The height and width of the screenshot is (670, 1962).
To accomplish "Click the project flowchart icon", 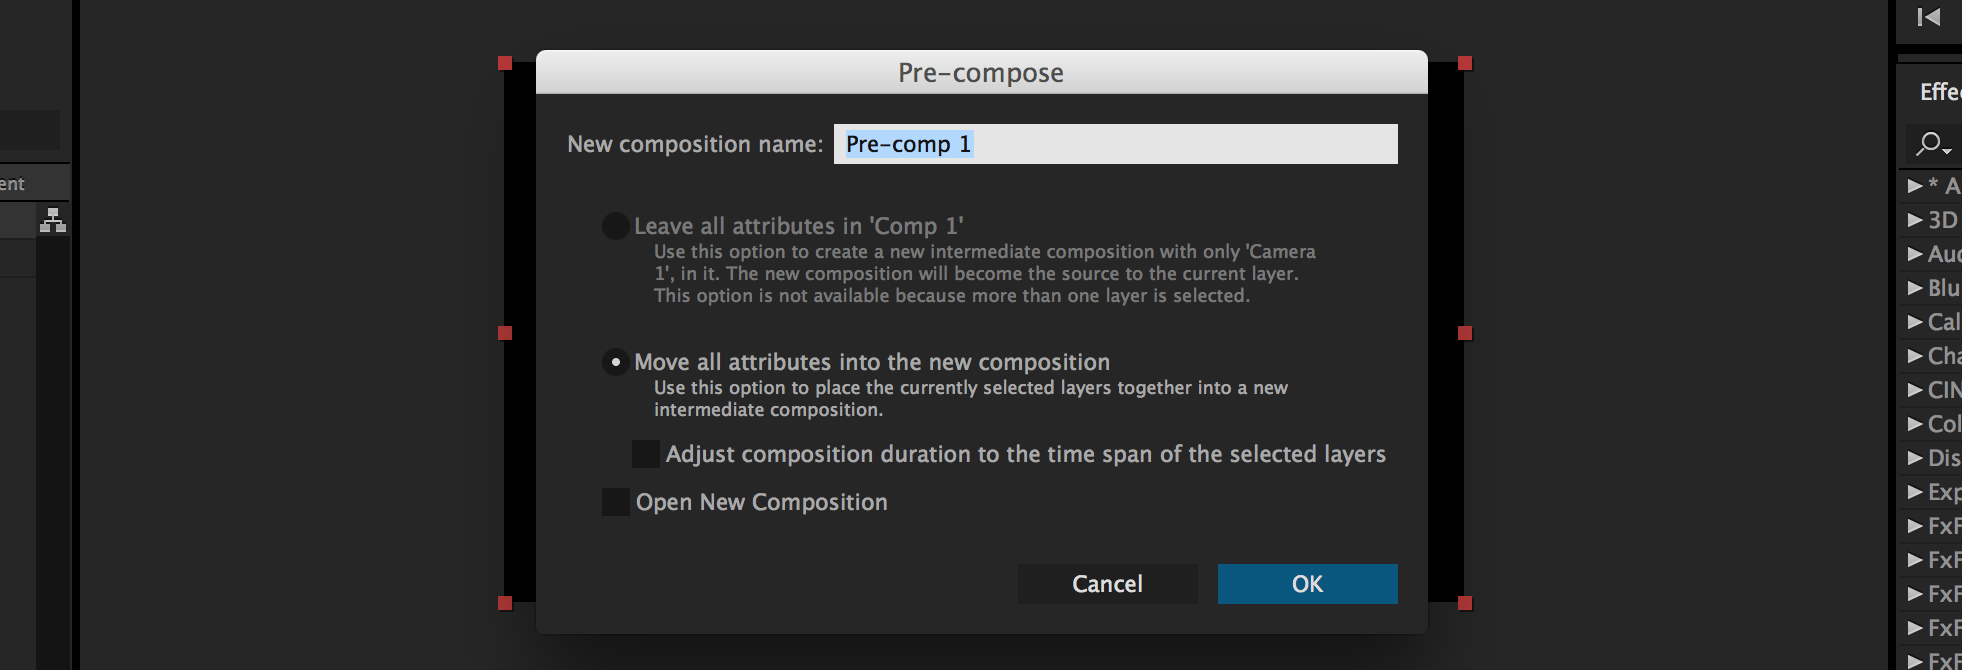I will pyautogui.click(x=53, y=220).
